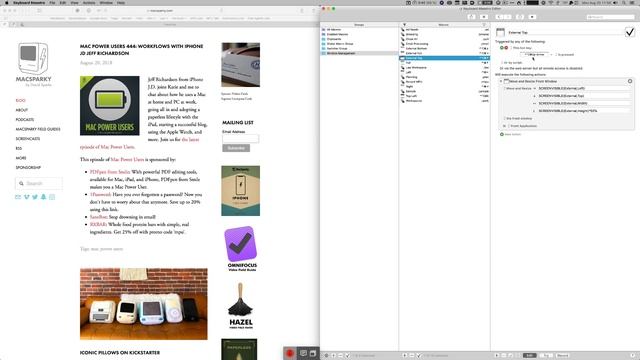Image resolution: width=640 pixels, height=360 pixels.
Task: Click the macro name field 'External Top'
Action: 564,32
